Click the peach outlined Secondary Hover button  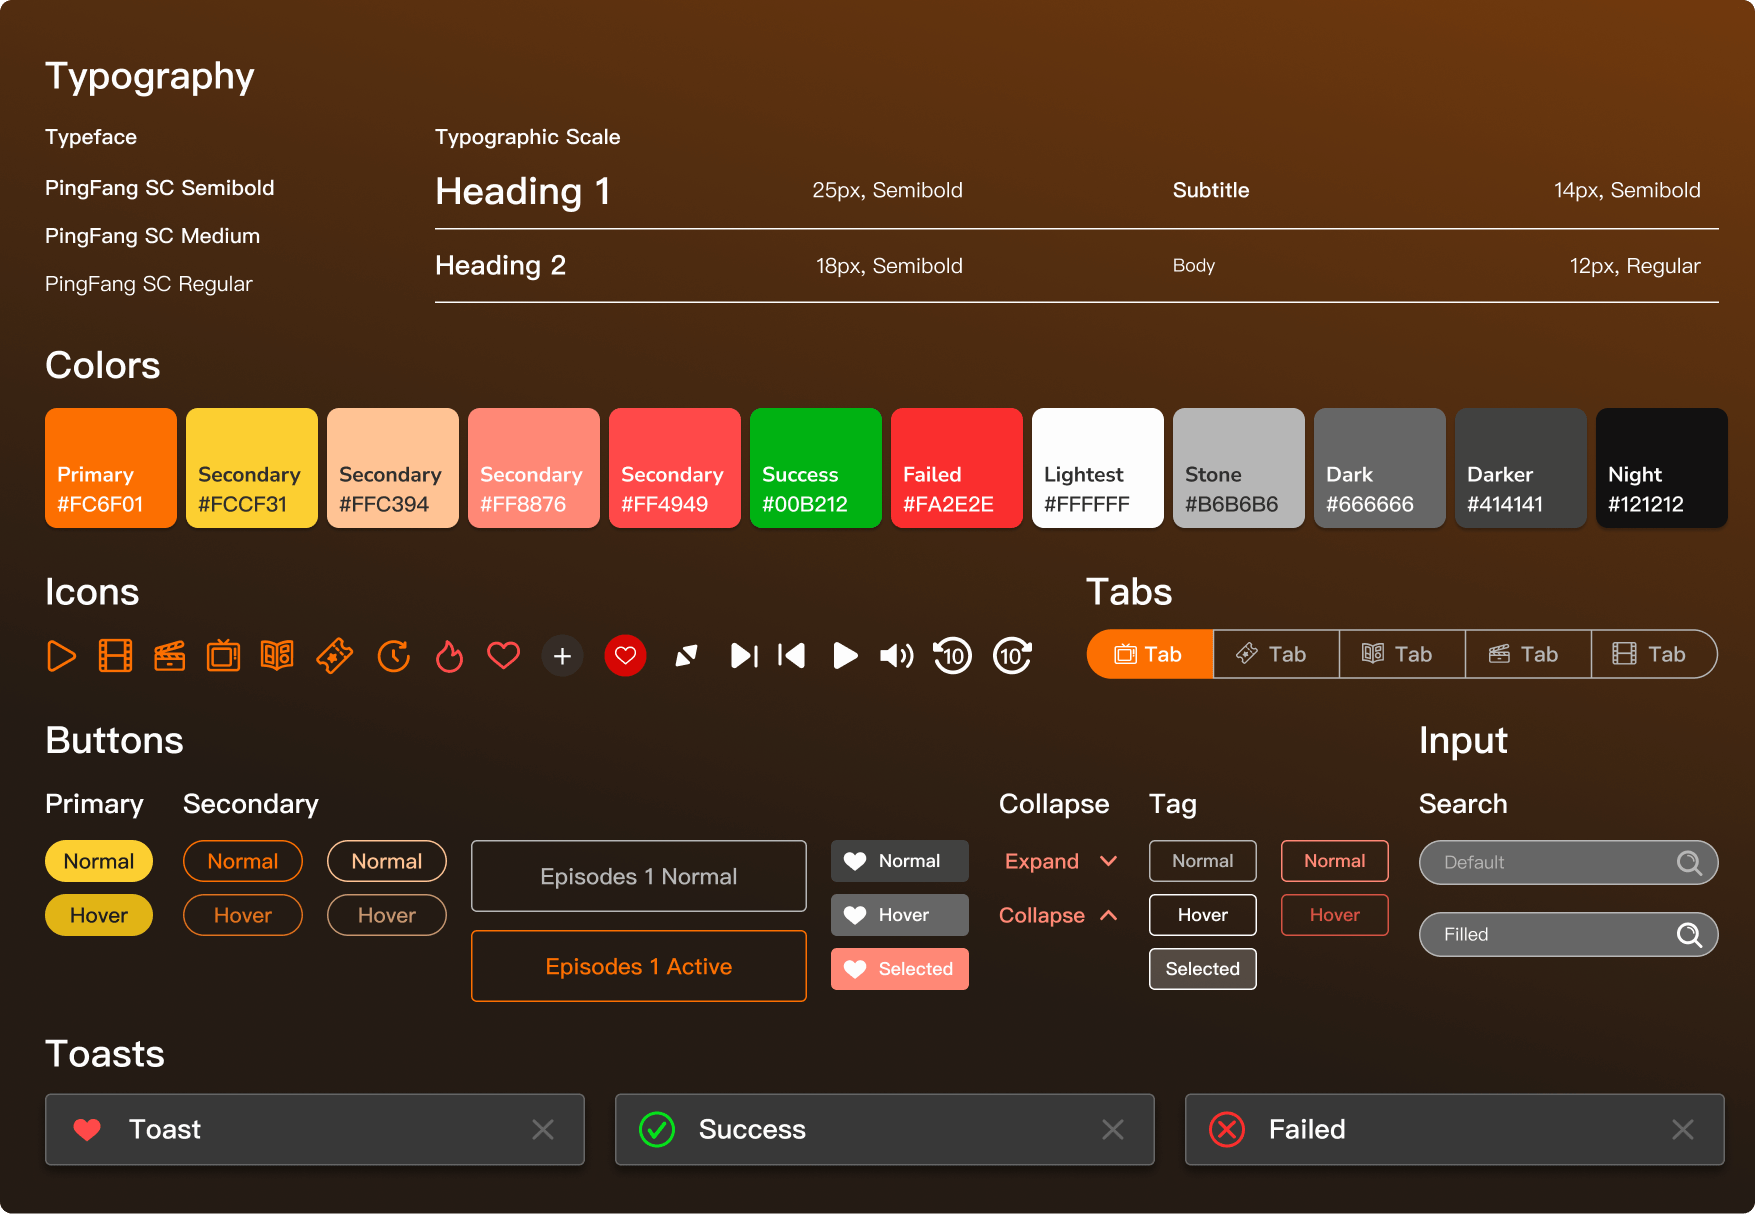click(x=387, y=915)
